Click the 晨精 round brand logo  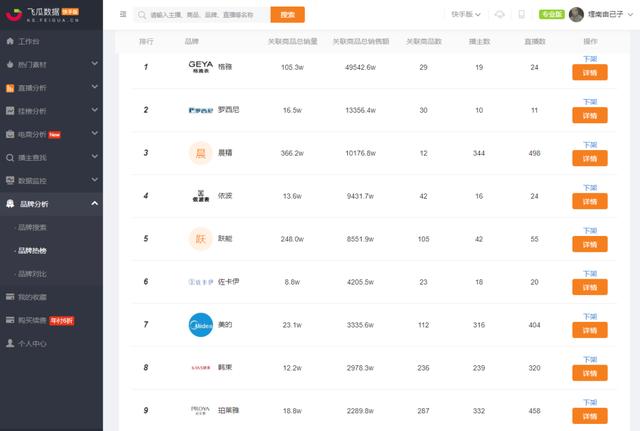tap(200, 153)
